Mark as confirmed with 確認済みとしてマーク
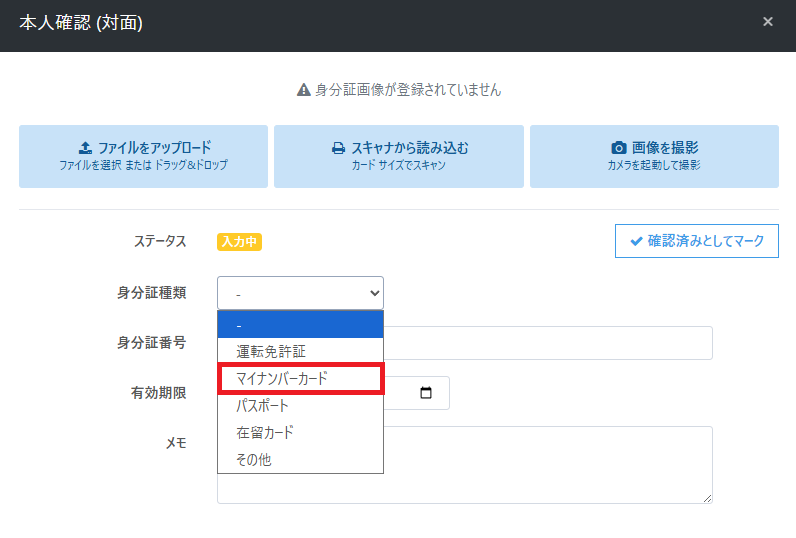This screenshot has height=538, width=796. [x=696, y=241]
